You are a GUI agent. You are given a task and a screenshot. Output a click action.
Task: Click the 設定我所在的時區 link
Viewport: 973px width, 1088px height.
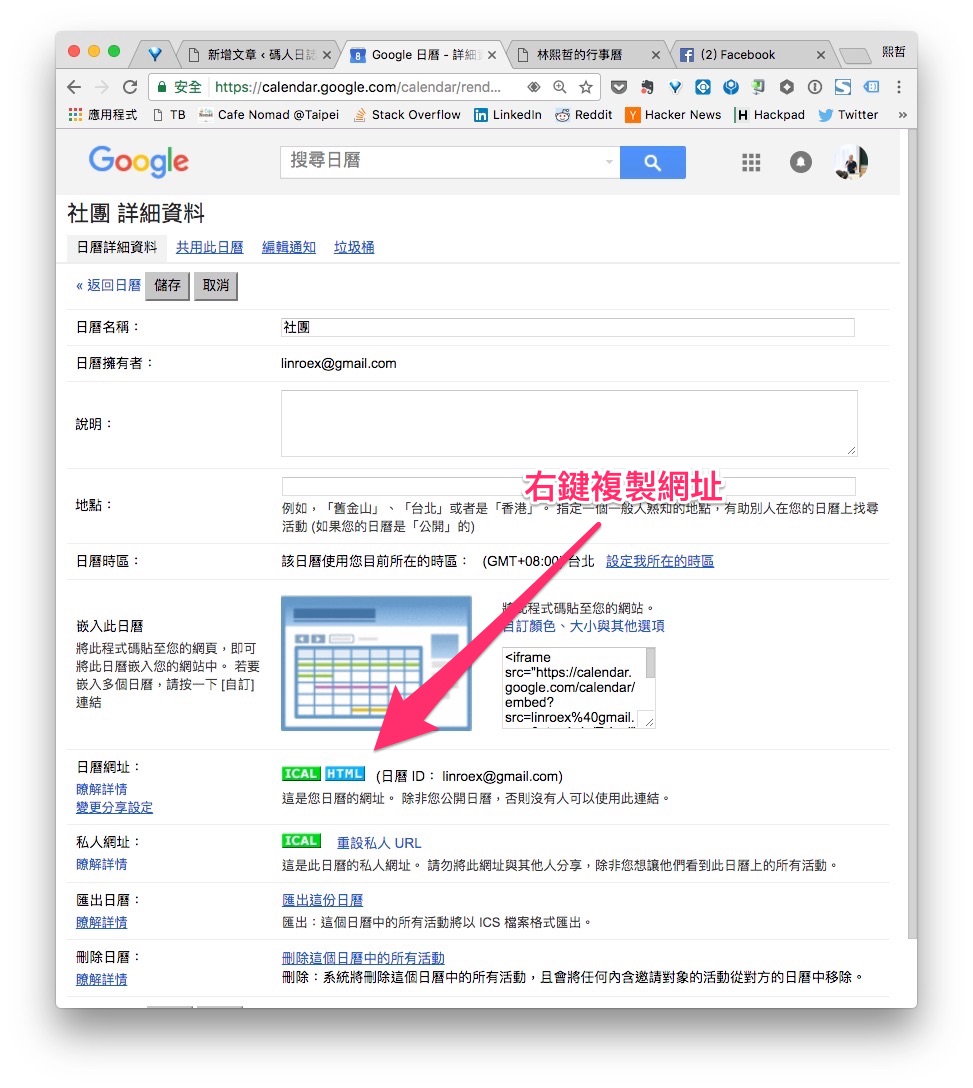pos(660,561)
